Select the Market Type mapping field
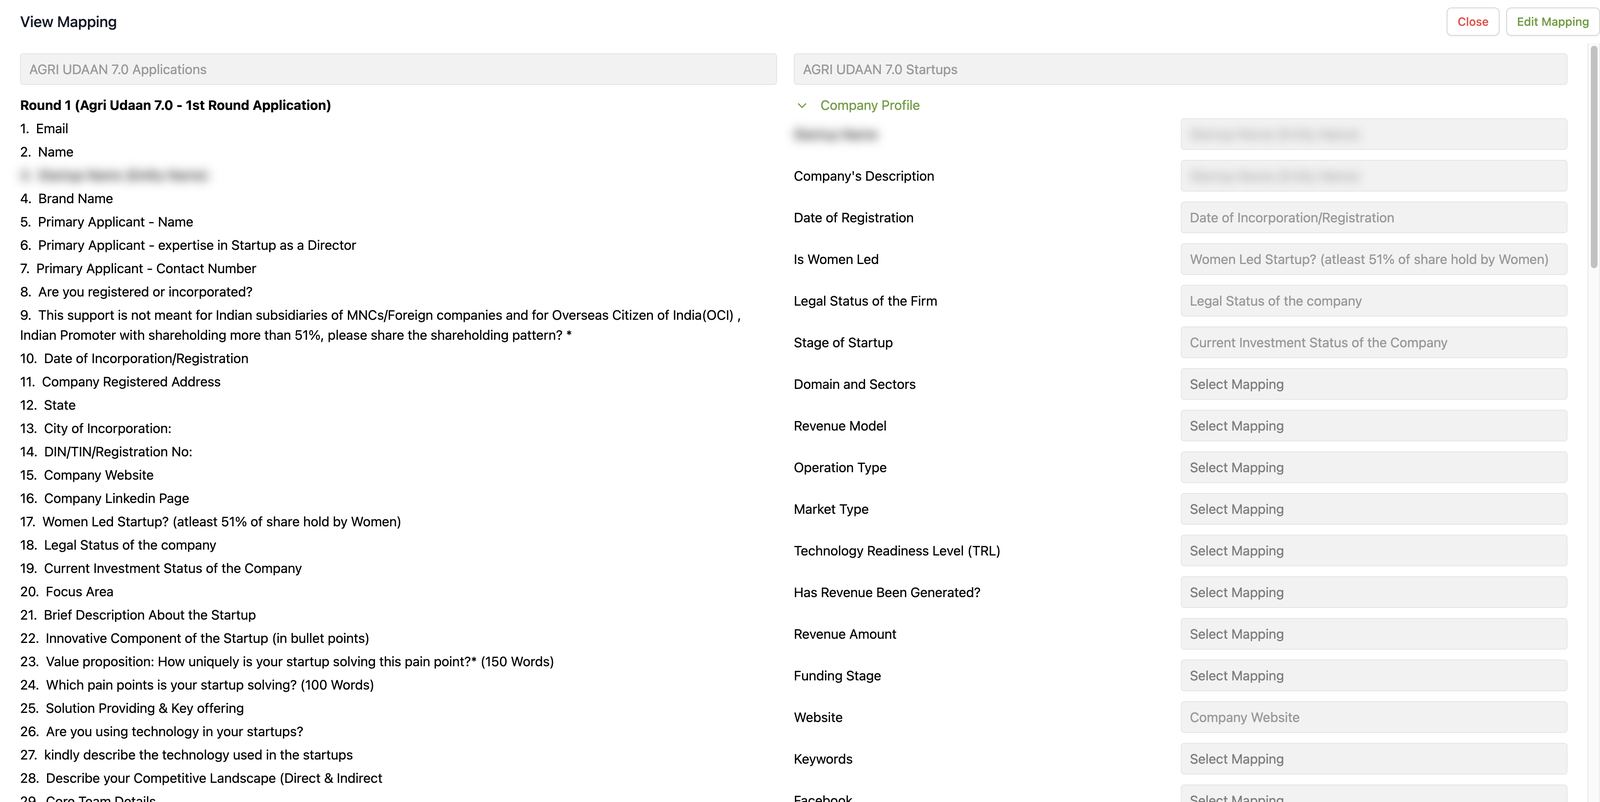The width and height of the screenshot is (1600, 802). (1373, 509)
